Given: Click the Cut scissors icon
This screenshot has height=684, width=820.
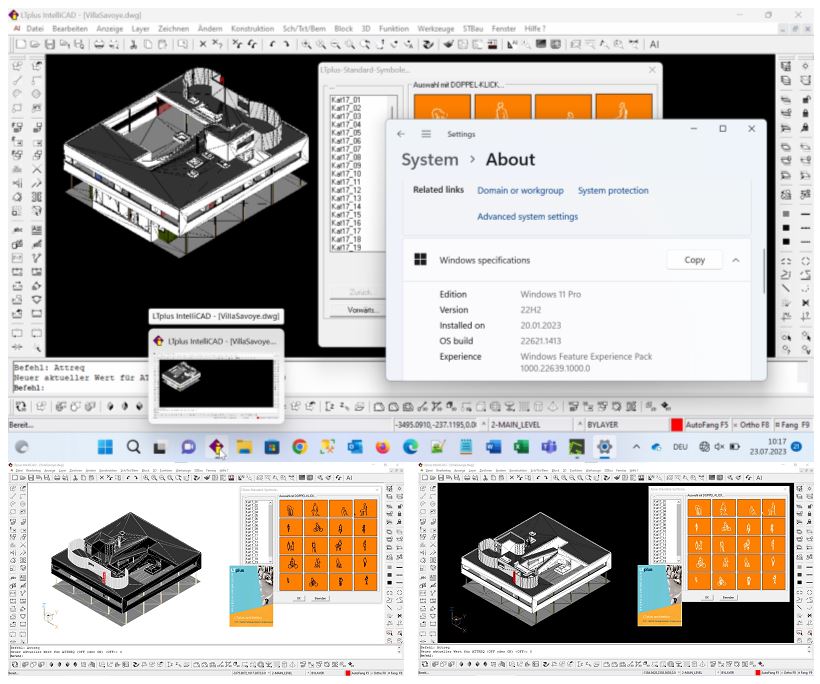Looking at the screenshot, I should 133,44.
